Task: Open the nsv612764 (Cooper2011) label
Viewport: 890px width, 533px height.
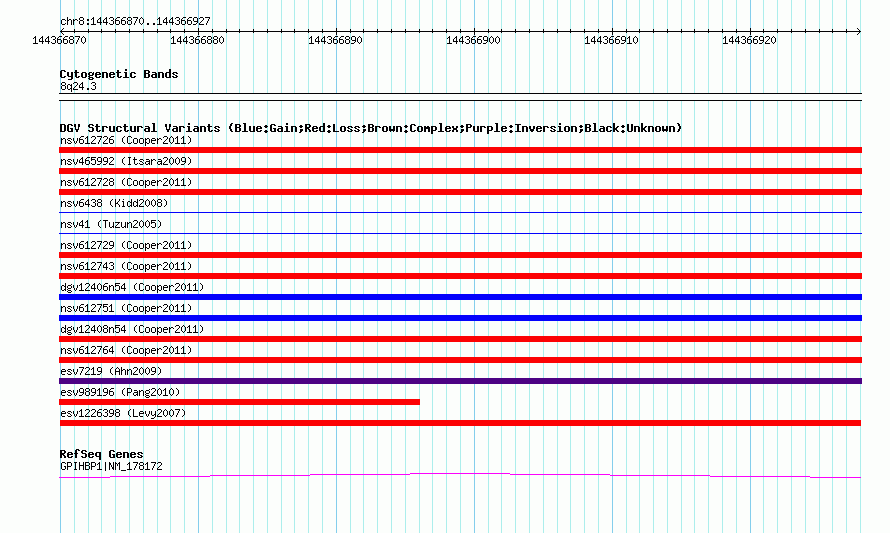Action: point(126,350)
